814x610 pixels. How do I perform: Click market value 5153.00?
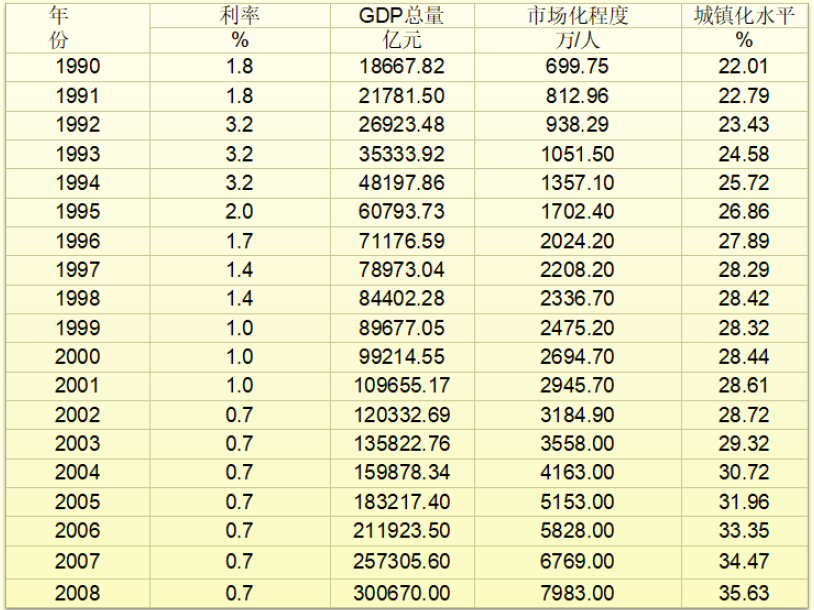pos(577,501)
